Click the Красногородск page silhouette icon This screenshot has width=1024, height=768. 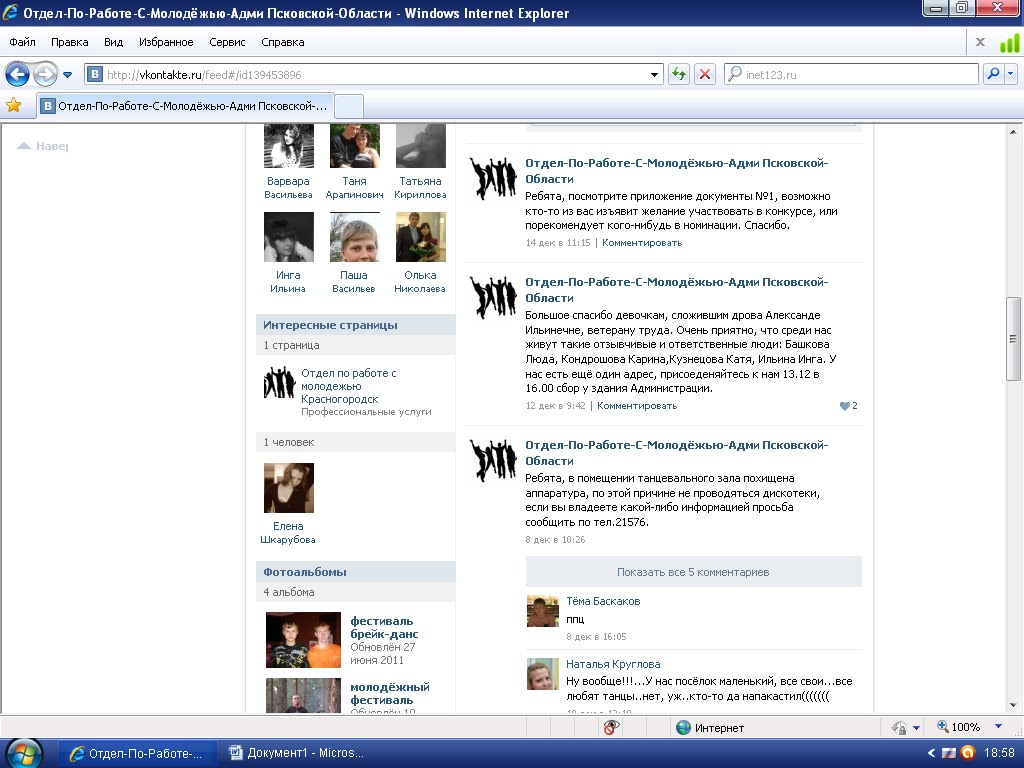click(x=280, y=383)
